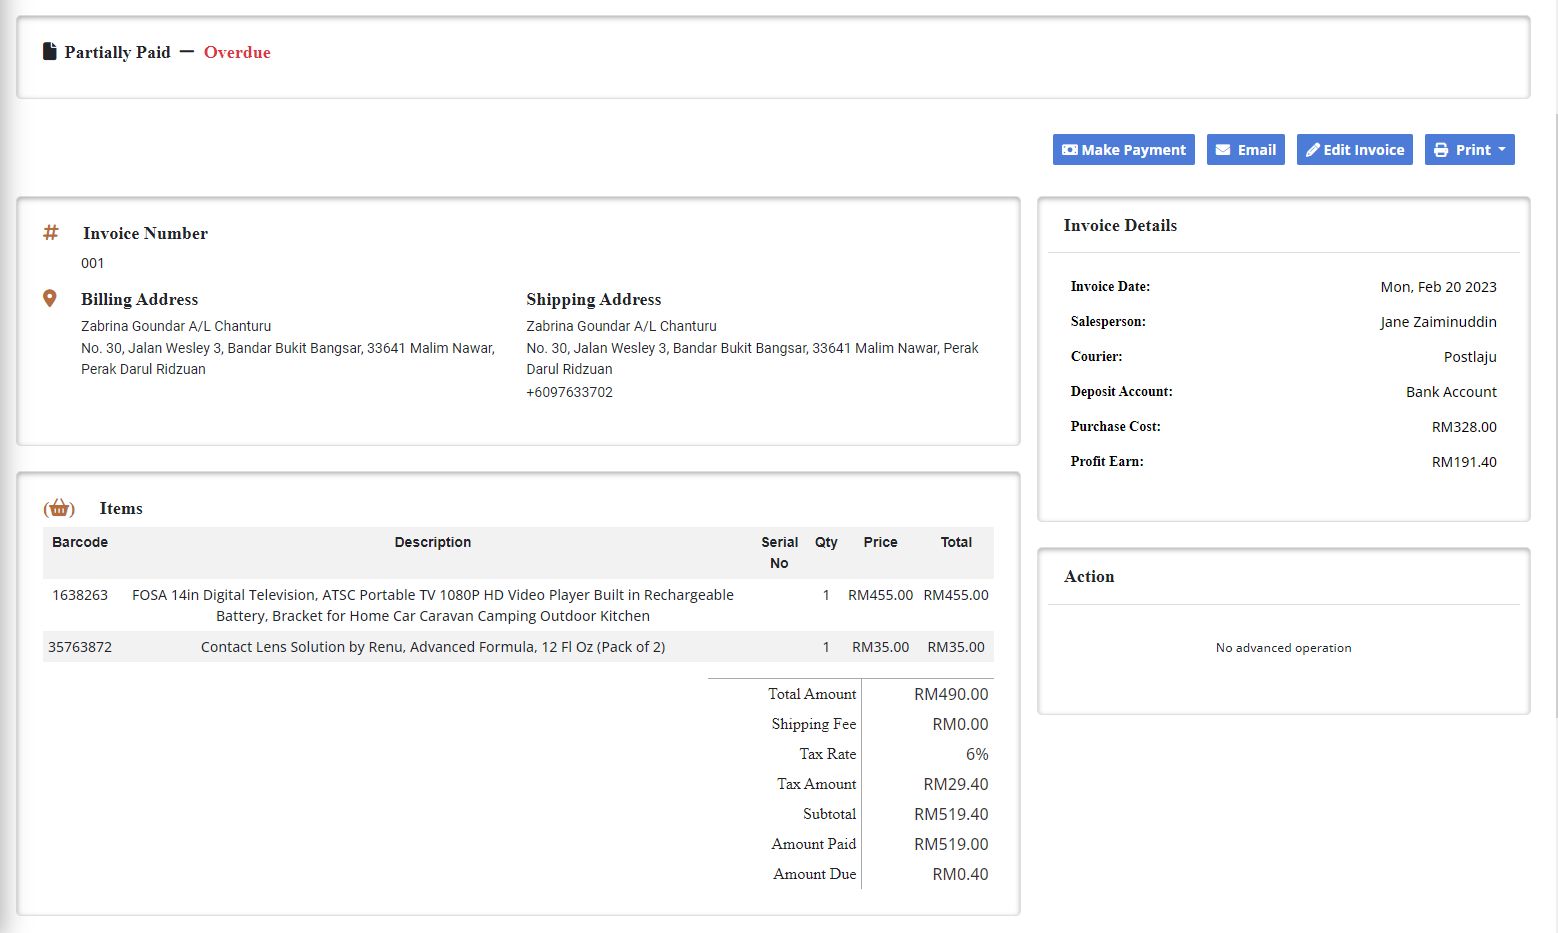Viewport: 1558px width, 933px height.
Task: Click the Billing Address heading
Action: click(x=139, y=299)
